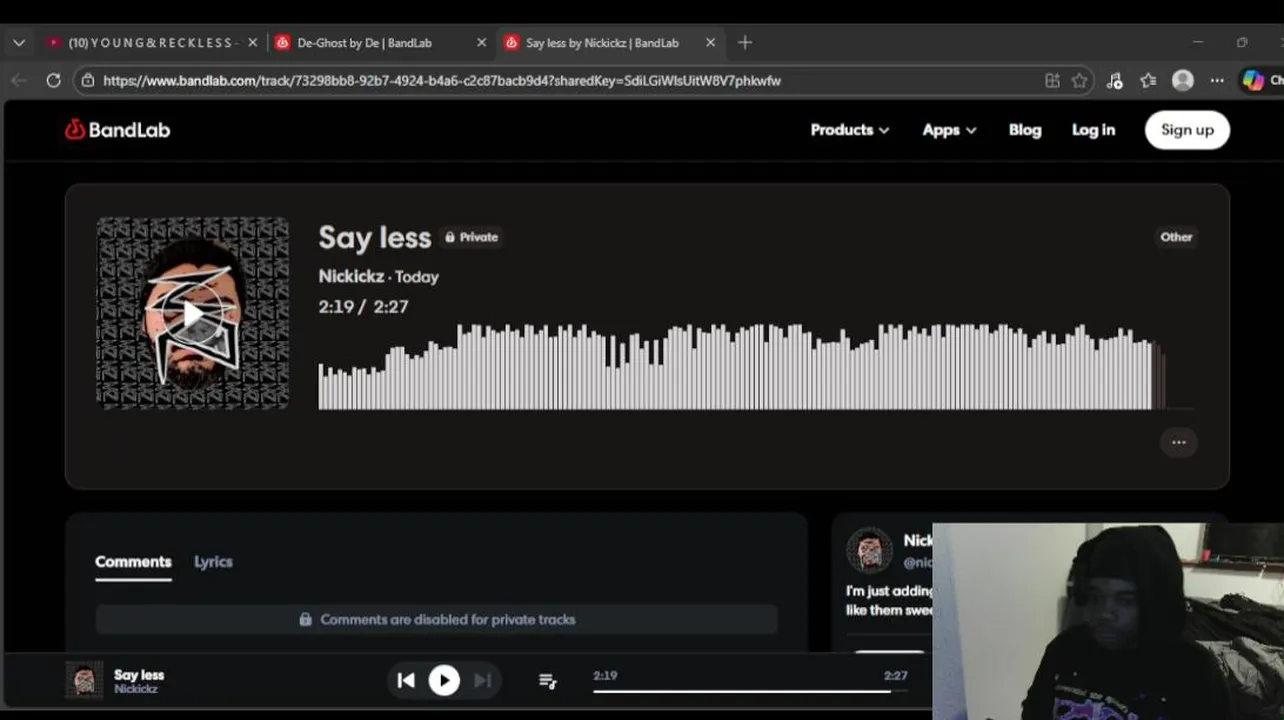Seek within the track waveform
1284x720 pixels.
click(x=756, y=366)
